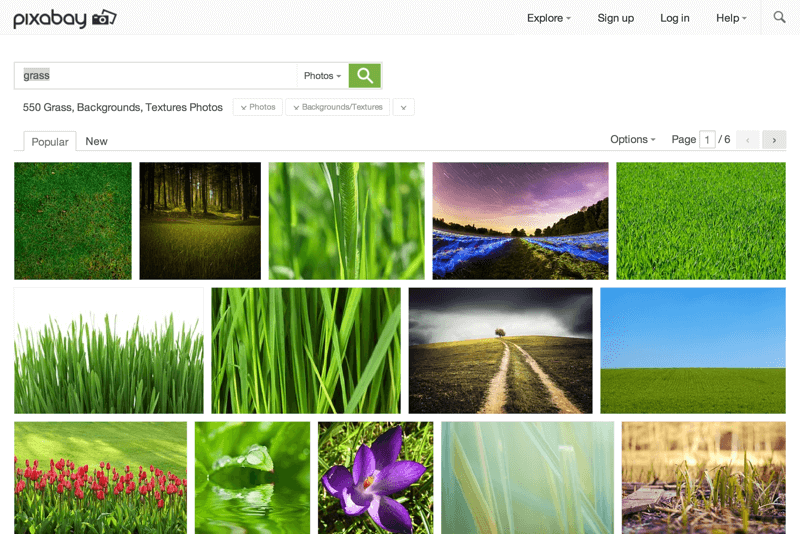
Task: Open the purple crocus flower photo
Action: tap(376, 478)
